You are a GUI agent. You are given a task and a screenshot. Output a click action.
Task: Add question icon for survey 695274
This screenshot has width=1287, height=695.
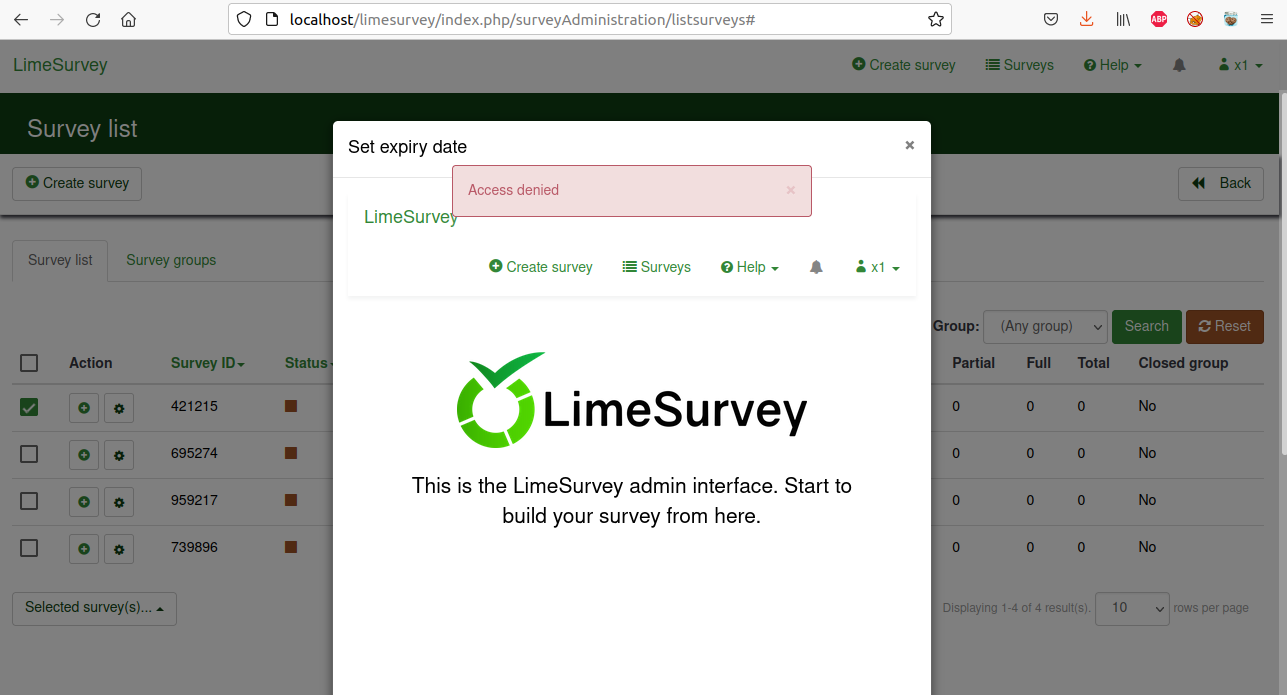point(84,454)
